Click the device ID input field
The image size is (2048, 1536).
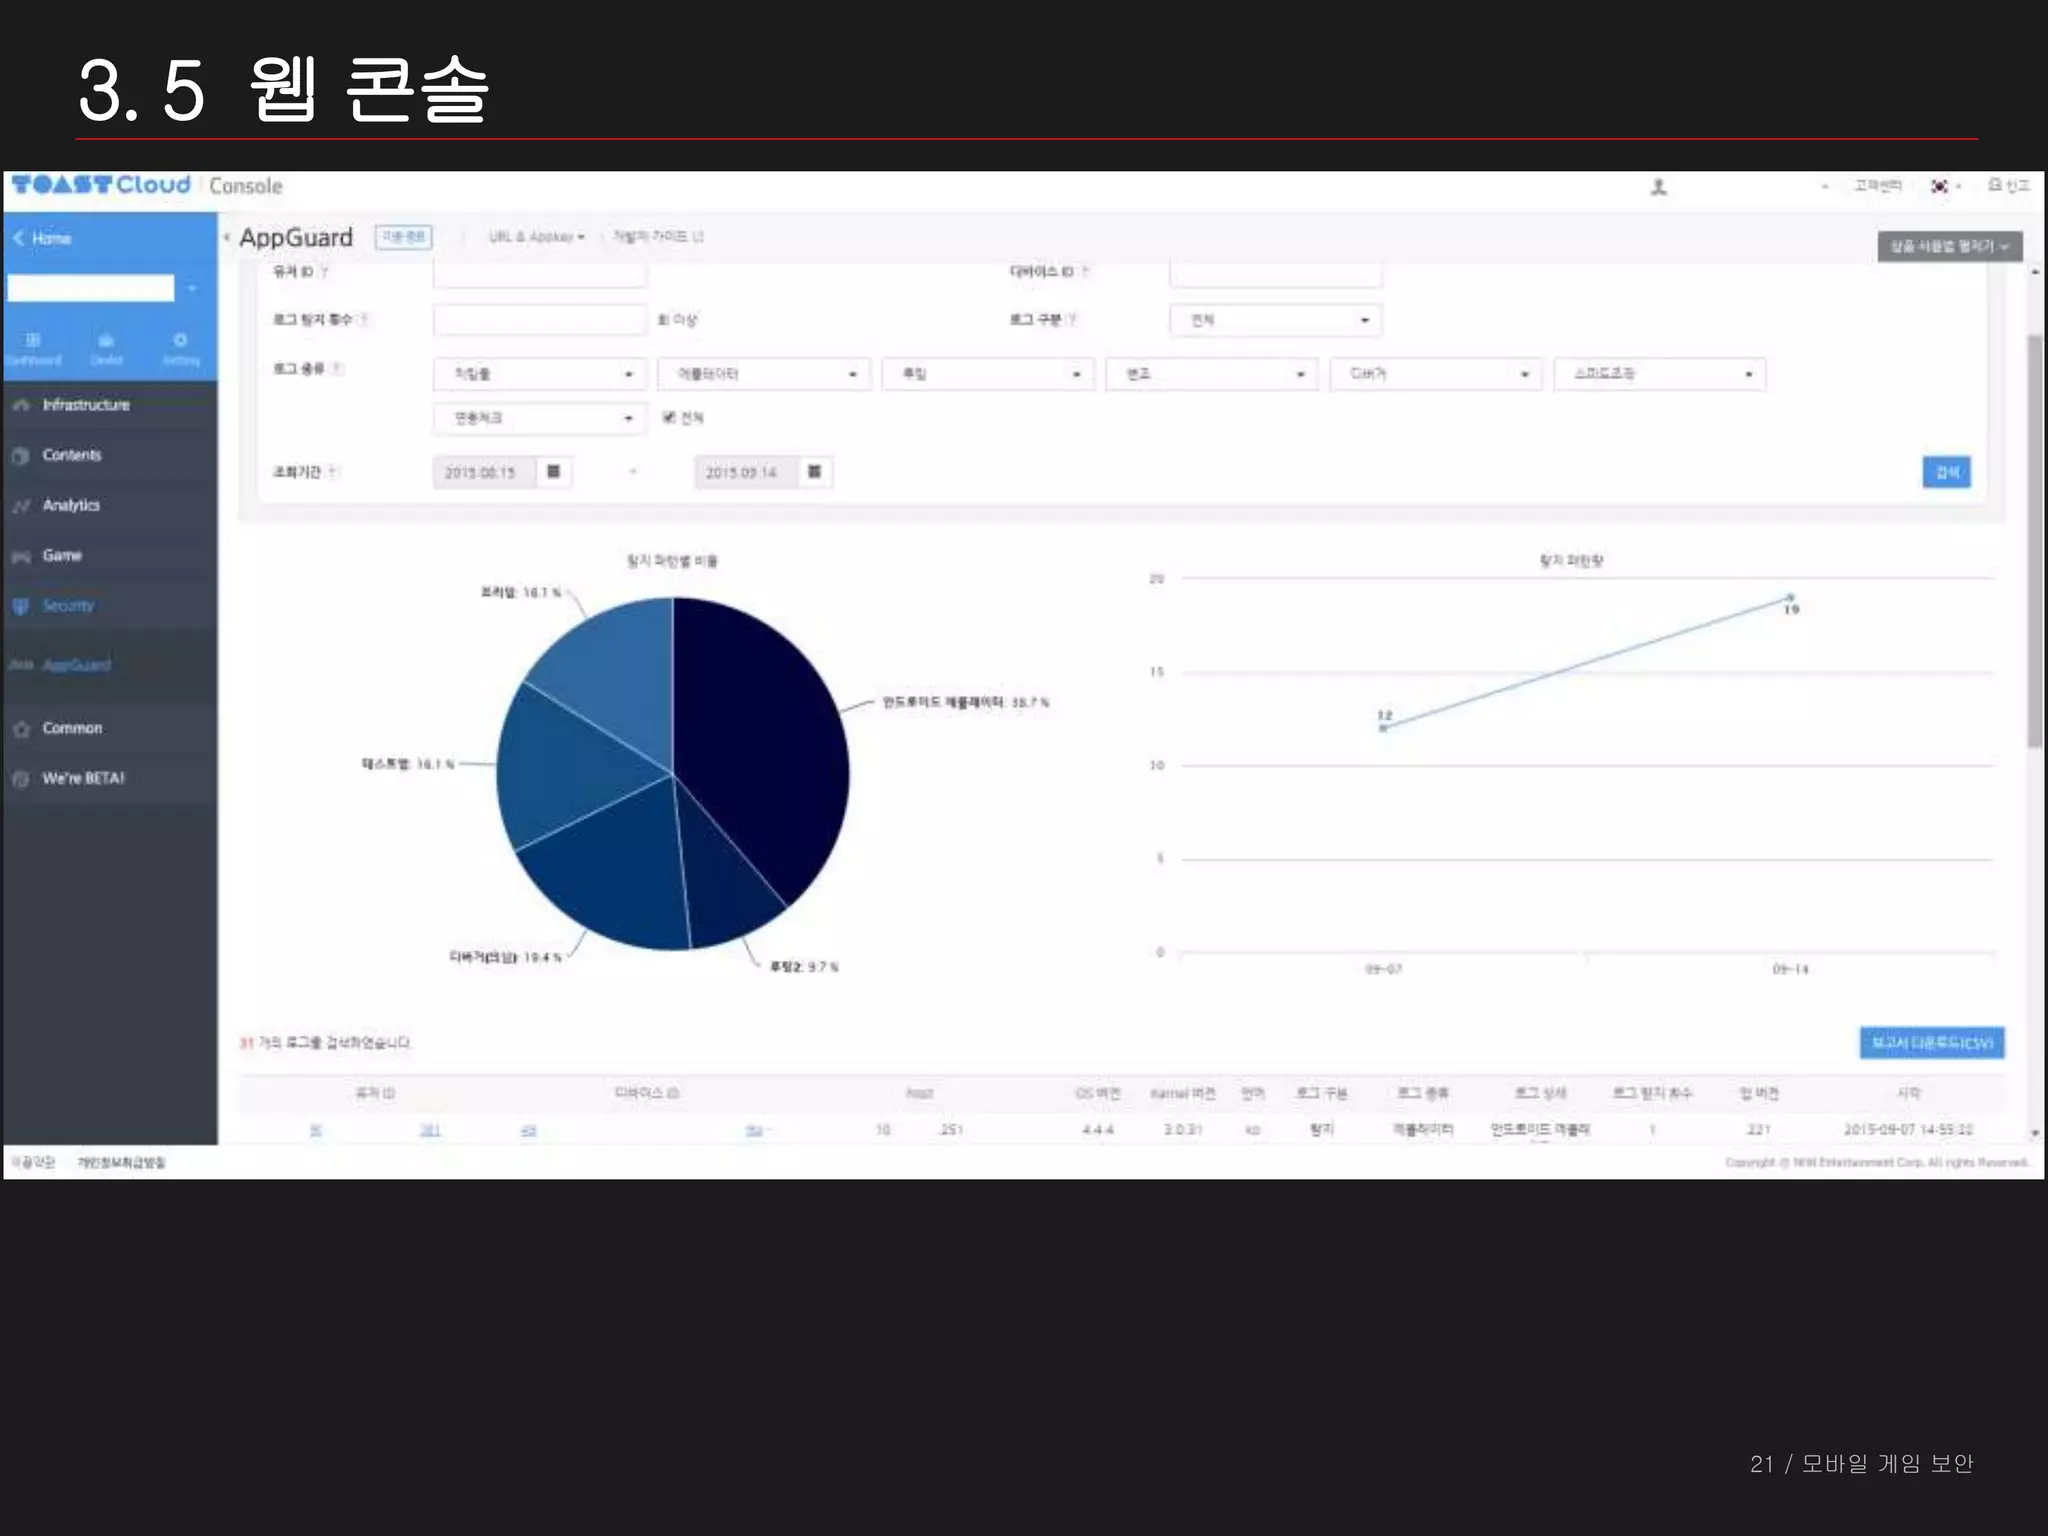[x=1276, y=274]
